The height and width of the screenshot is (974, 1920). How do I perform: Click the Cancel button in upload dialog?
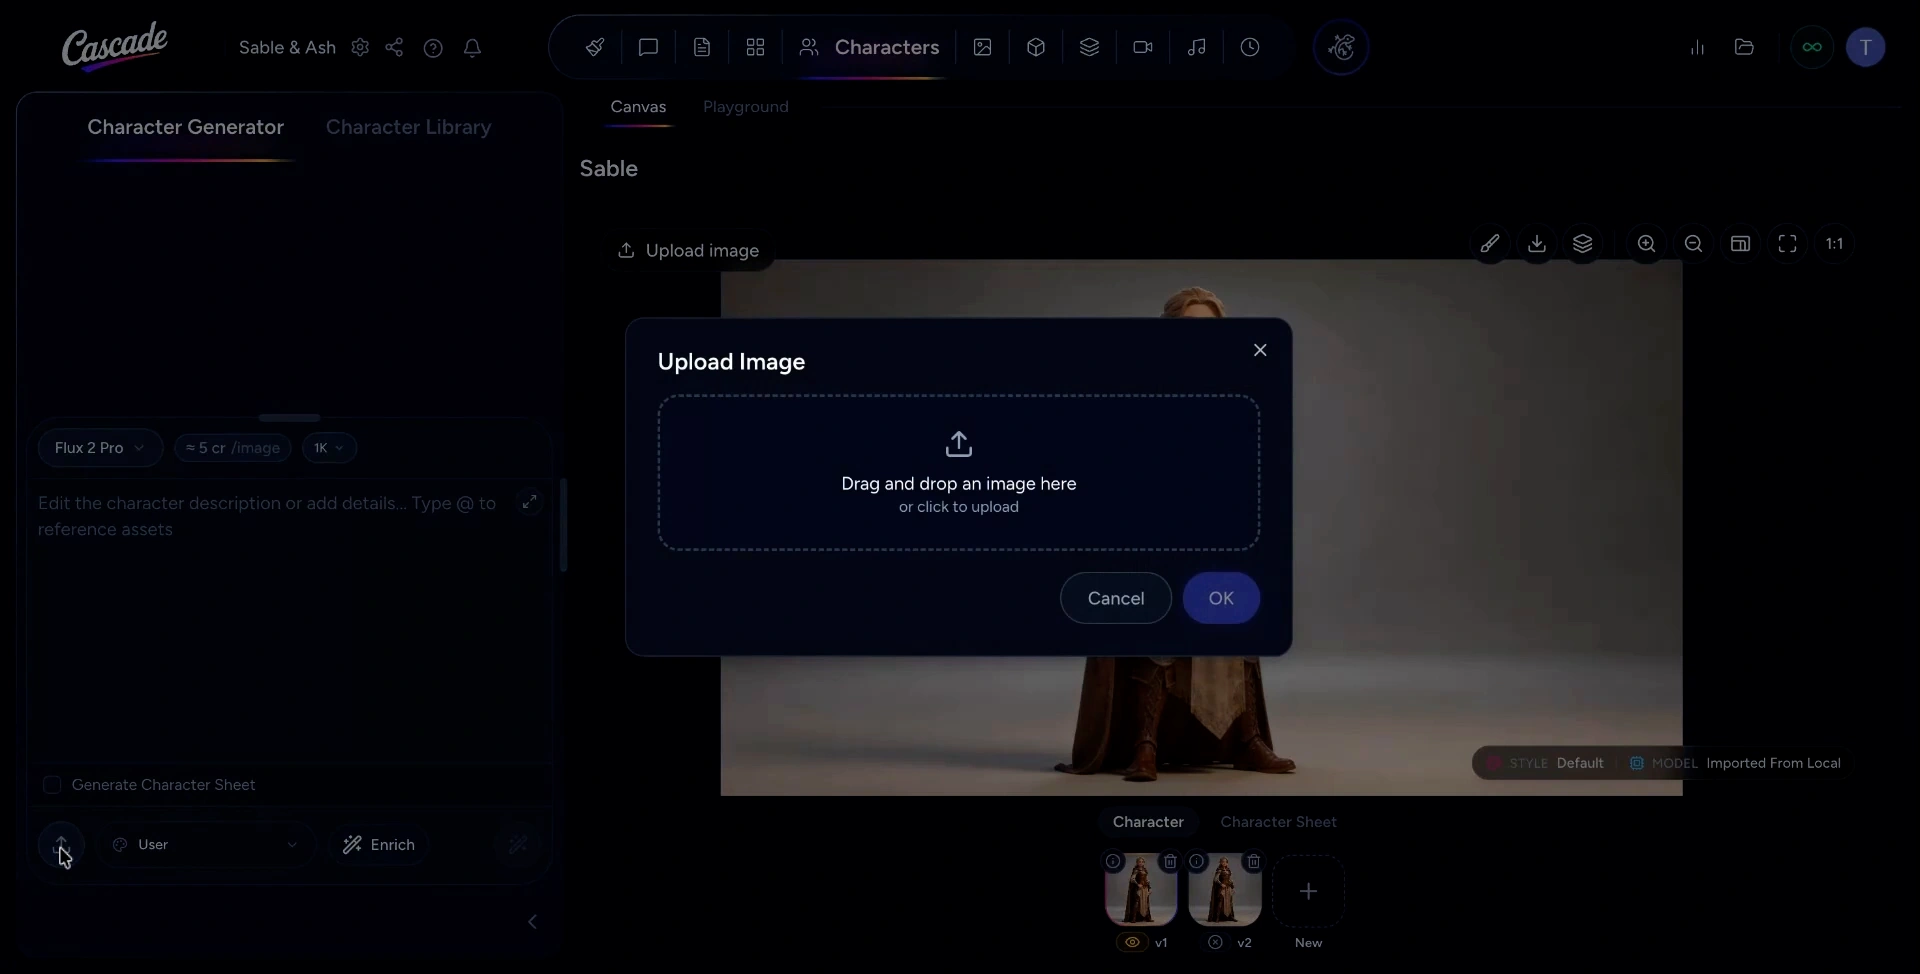pos(1116,598)
